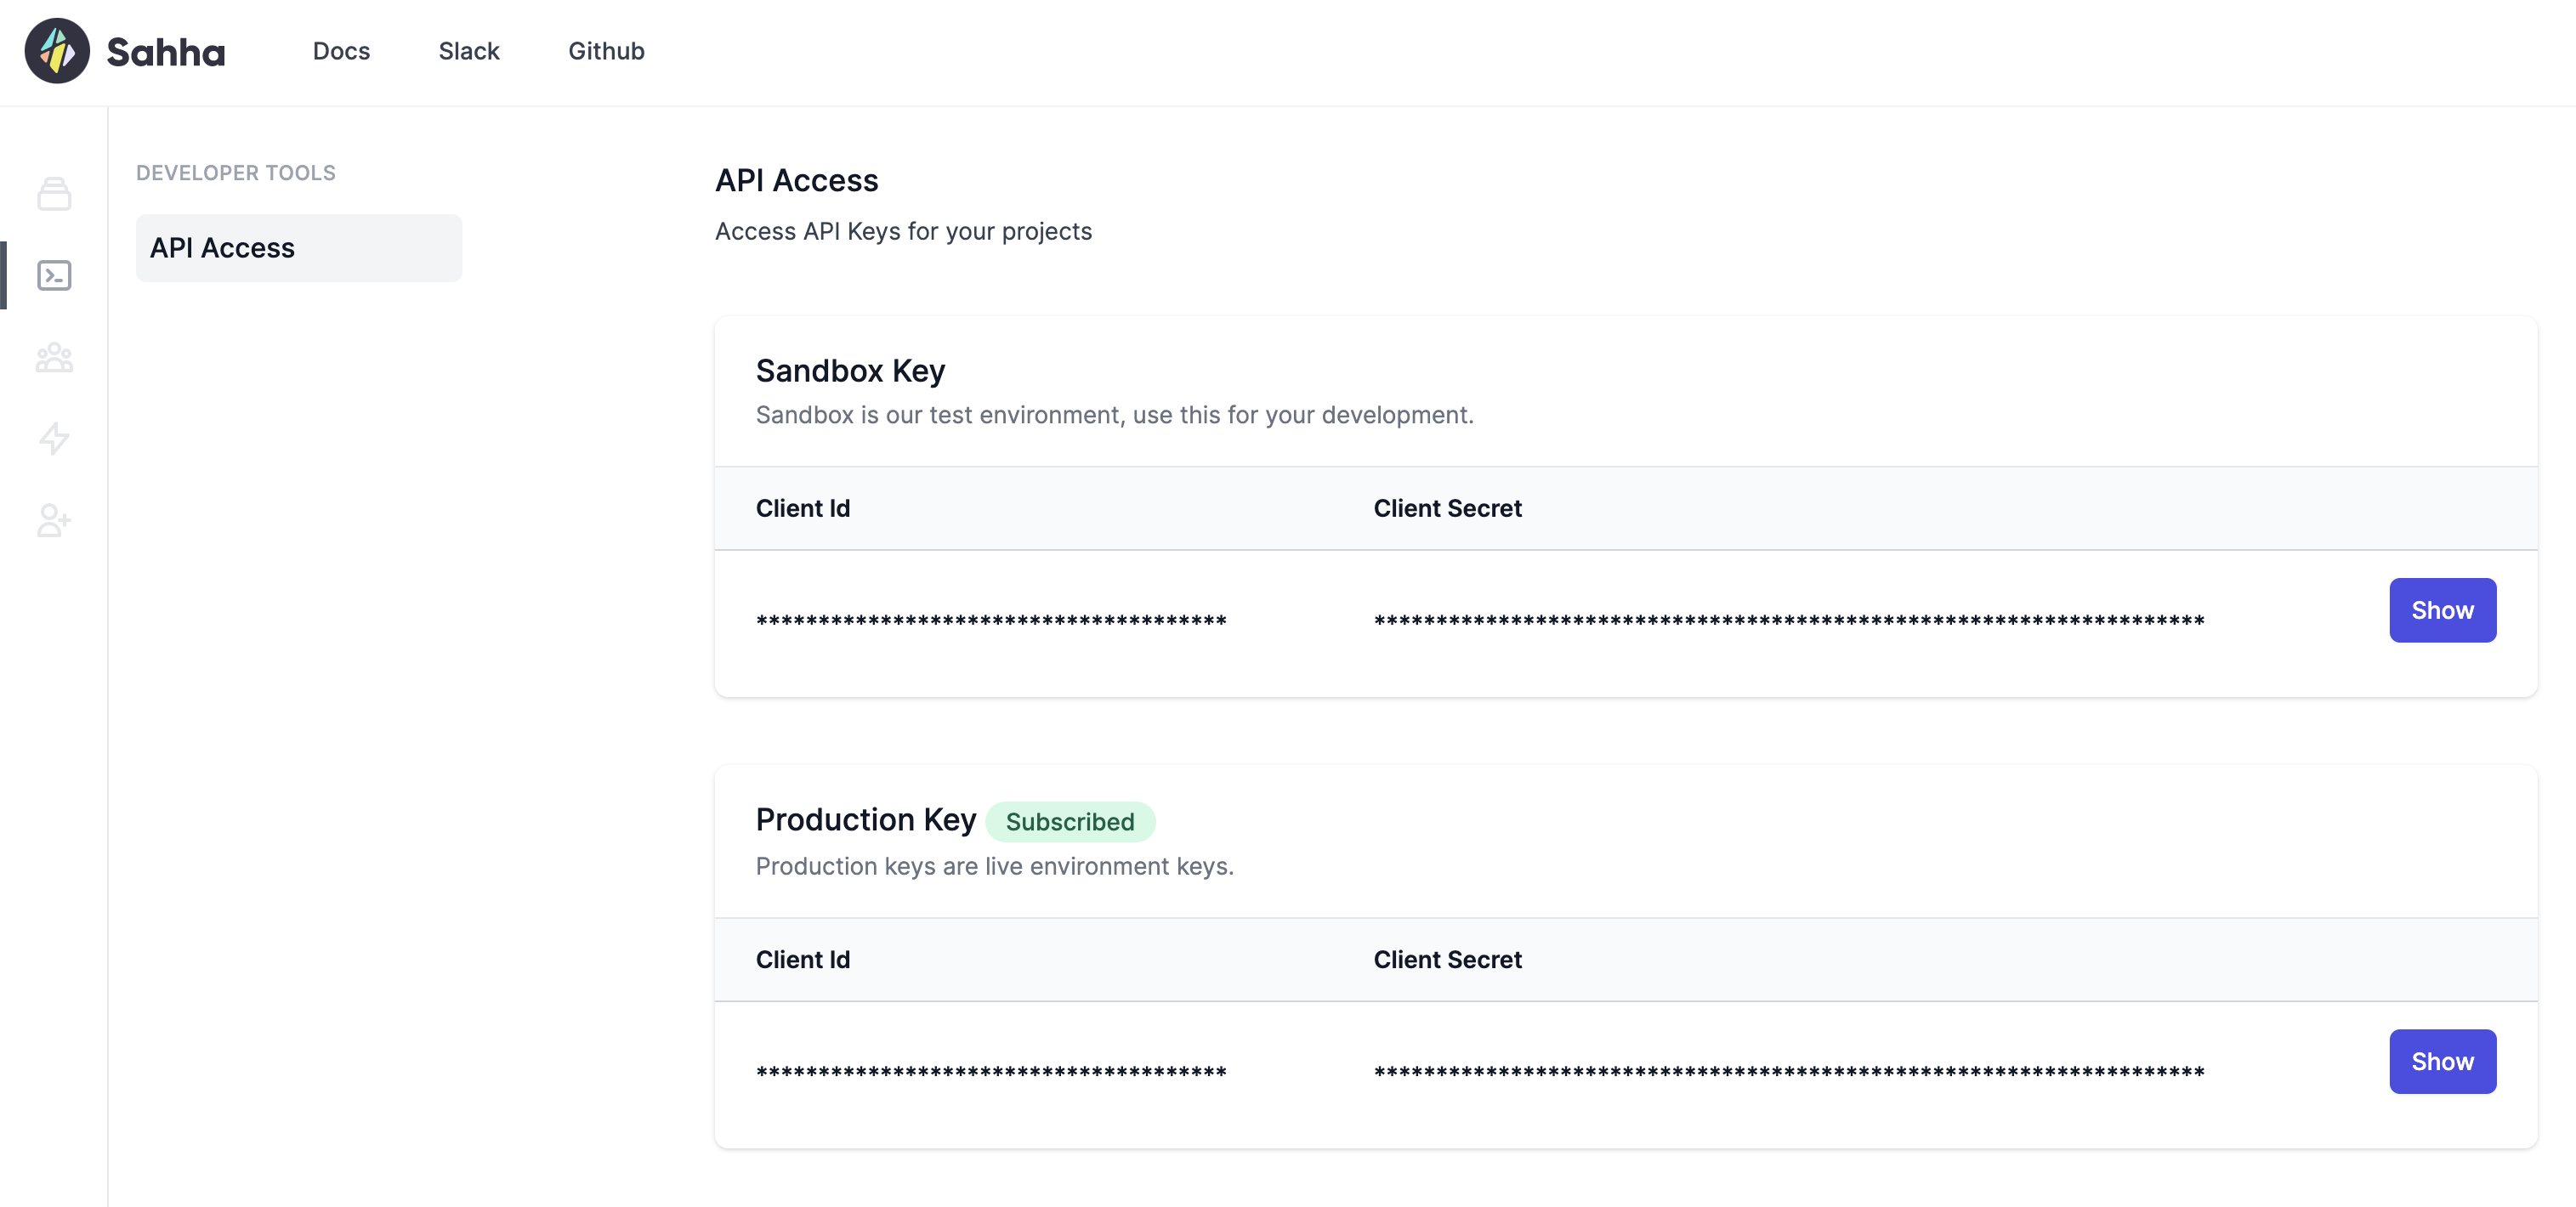Image resolution: width=2576 pixels, height=1207 pixels.
Task: Click the add user sidebar icon
Action: coord(54,520)
